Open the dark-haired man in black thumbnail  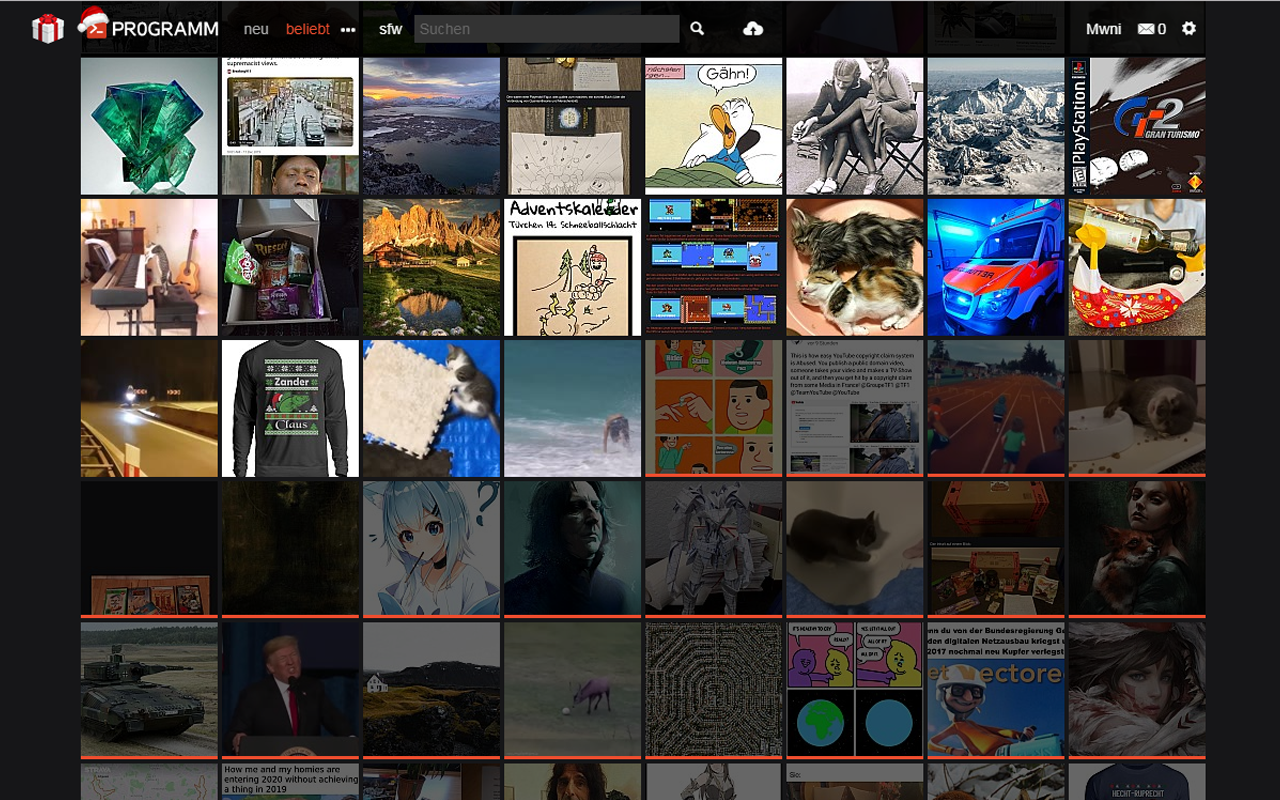click(x=573, y=549)
